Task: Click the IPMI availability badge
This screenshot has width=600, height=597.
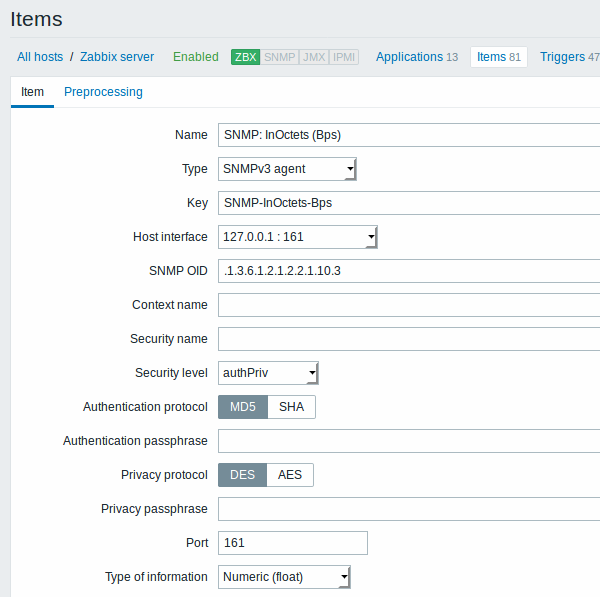Action: coord(343,57)
